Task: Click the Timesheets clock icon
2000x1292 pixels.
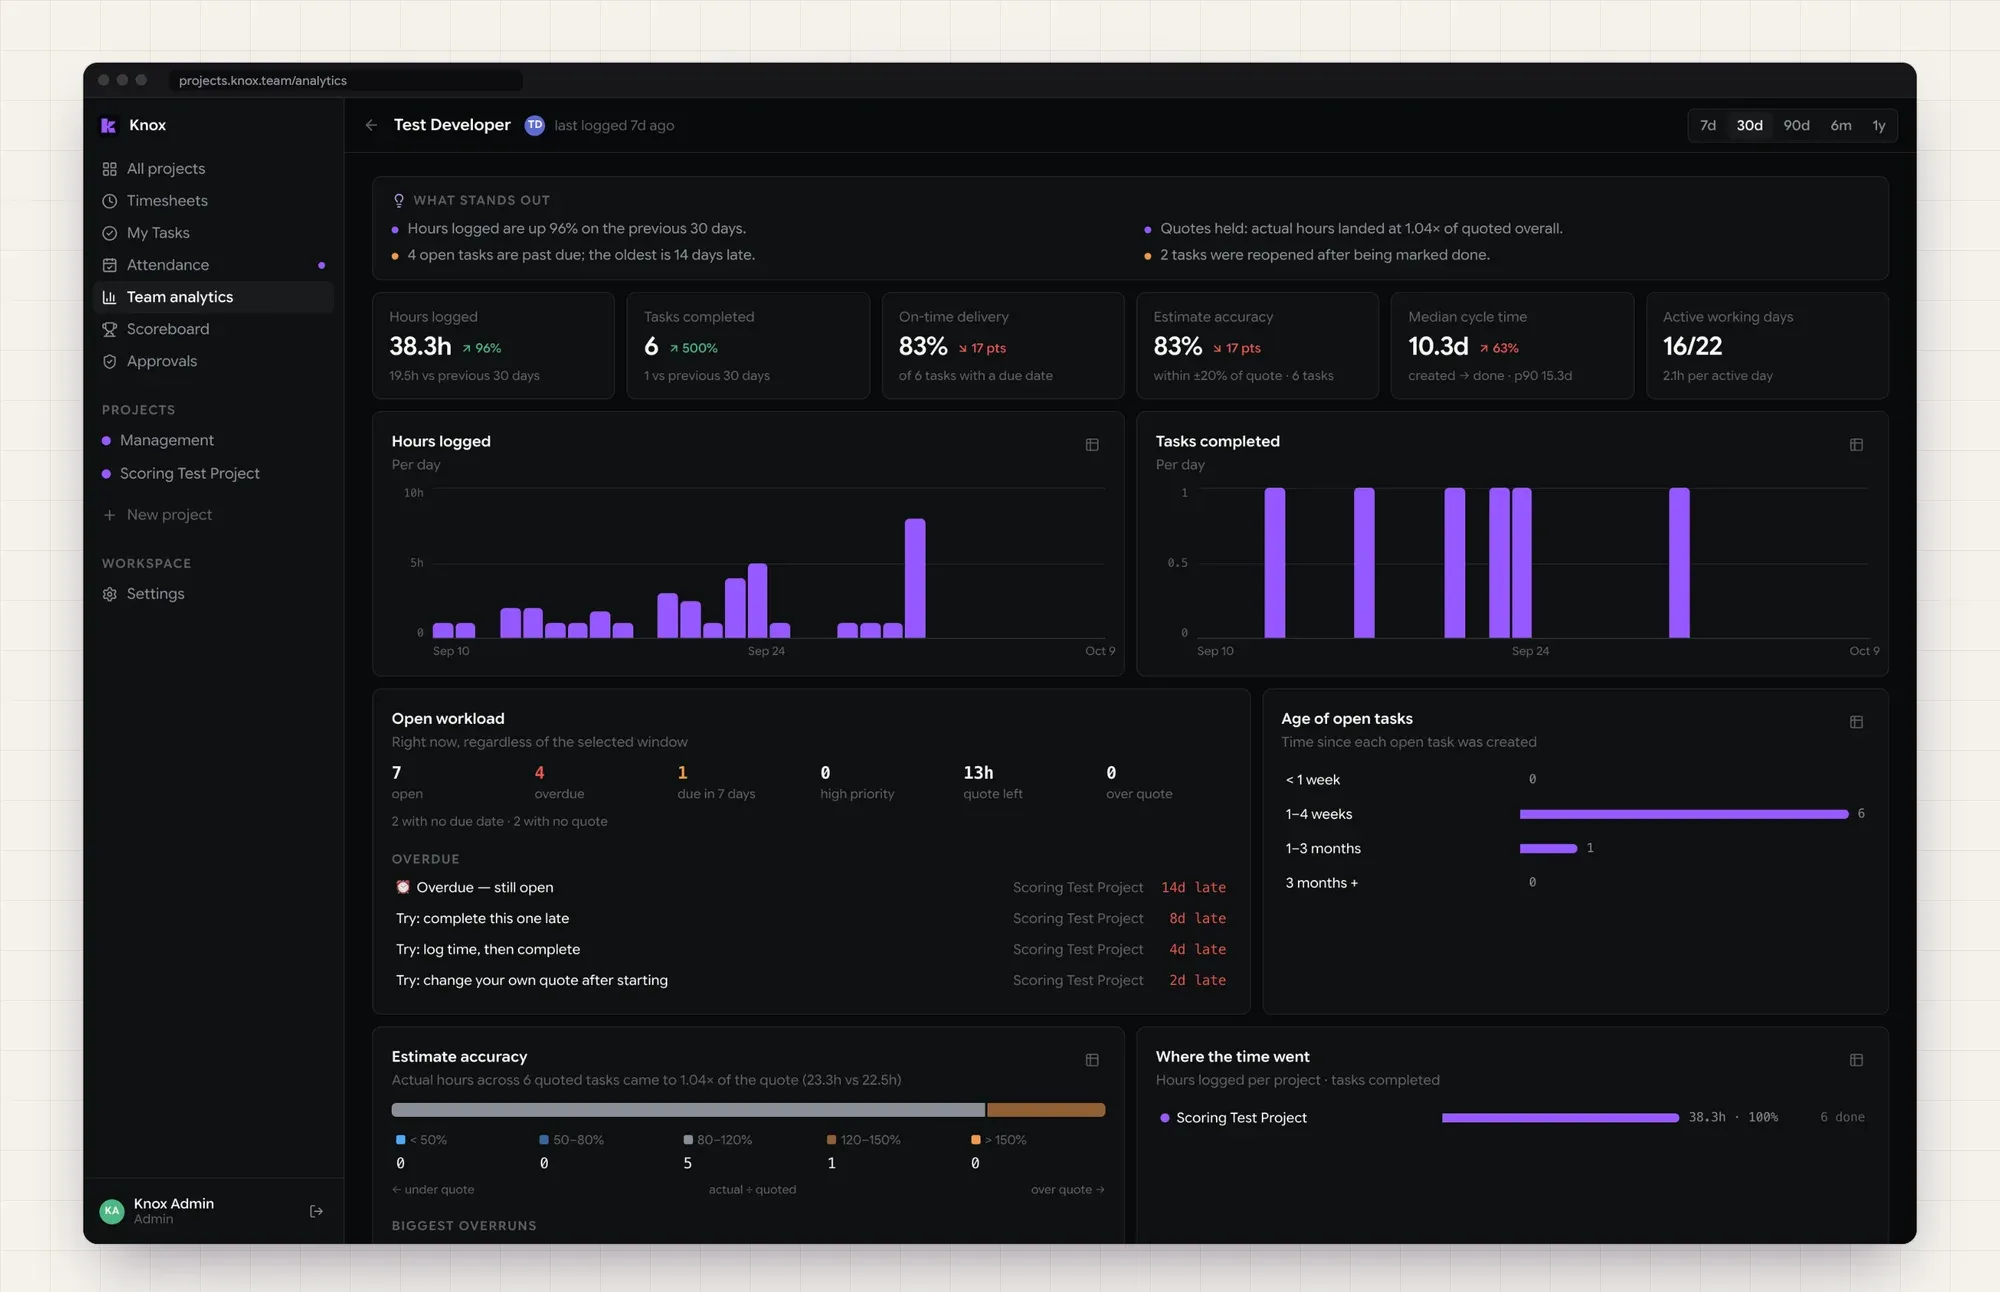Action: click(x=110, y=201)
